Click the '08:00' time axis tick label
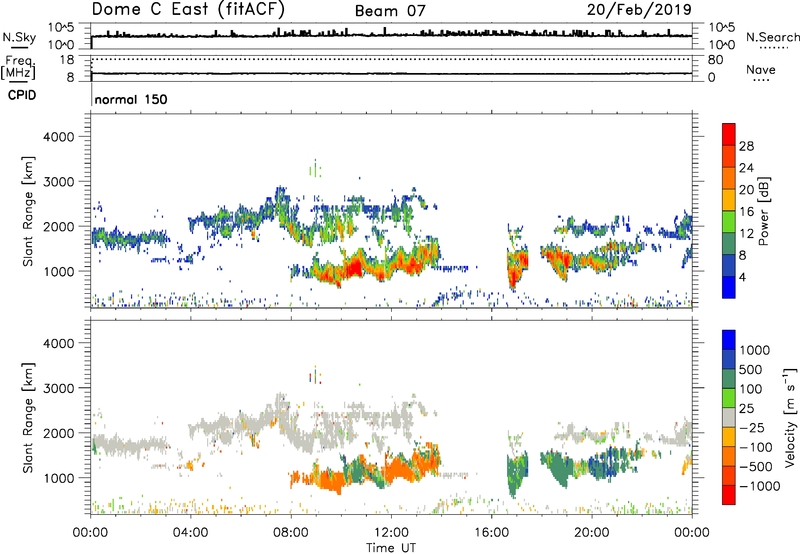Screen dimensions: 800x554 [x=291, y=533]
